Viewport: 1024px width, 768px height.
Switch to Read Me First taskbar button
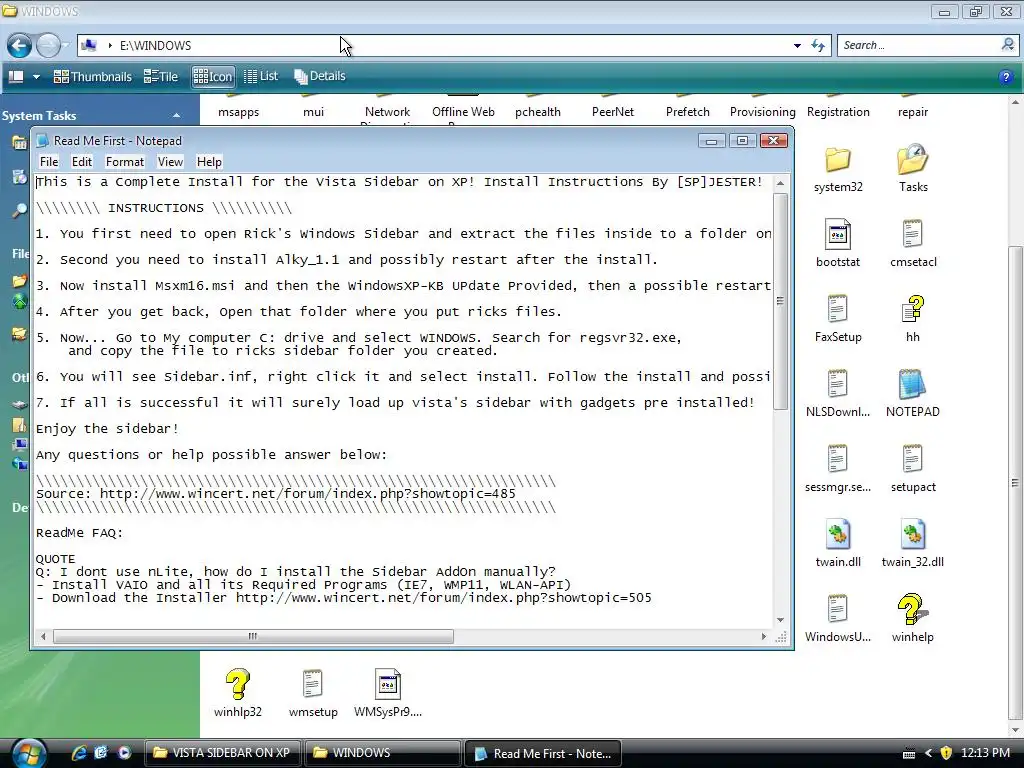point(542,754)
